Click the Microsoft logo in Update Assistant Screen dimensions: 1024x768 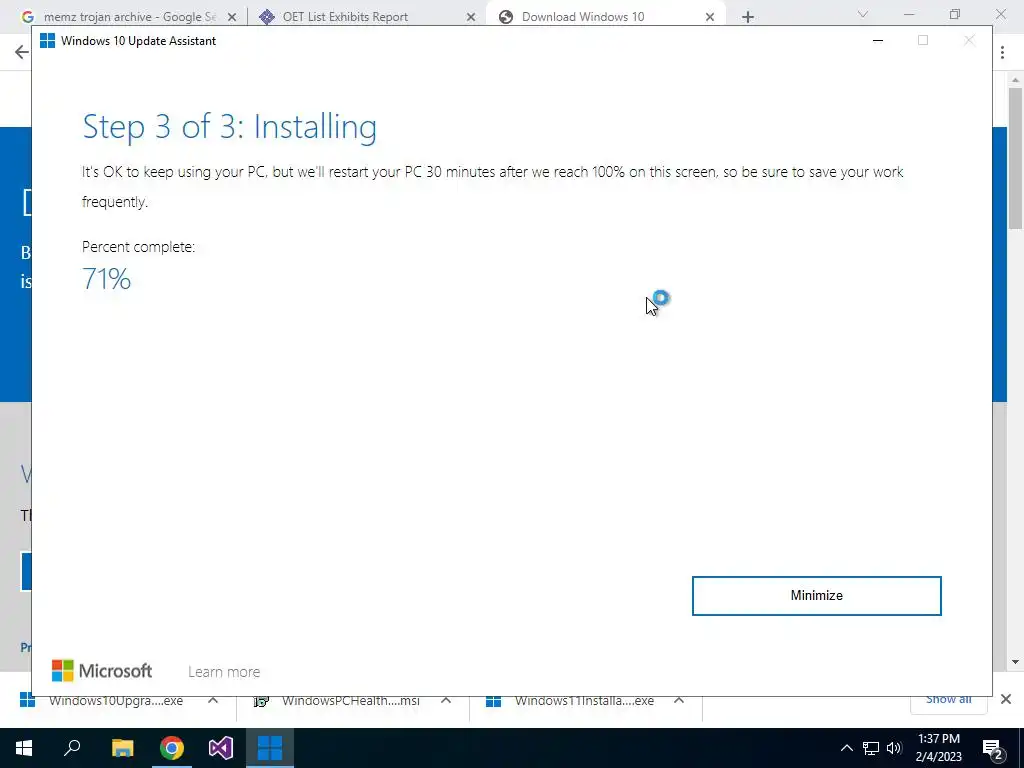[102, 671]
